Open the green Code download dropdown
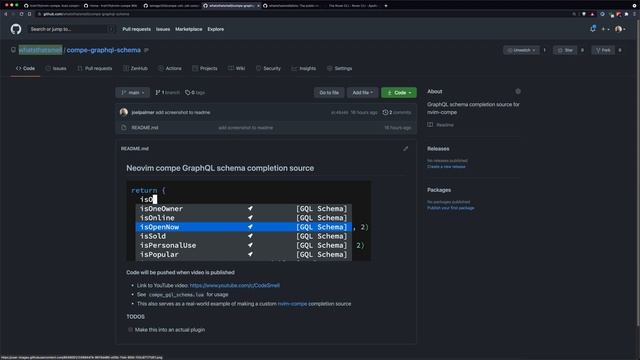This screenshot has width=640, height=360. point(399,93)
